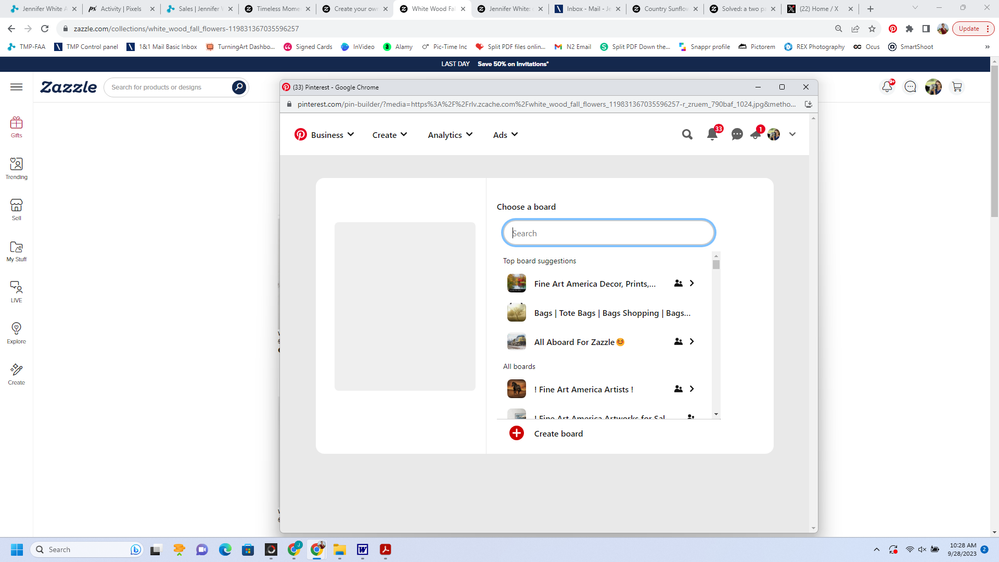Expand the Analytics dropdown menu

coord(450,134)
